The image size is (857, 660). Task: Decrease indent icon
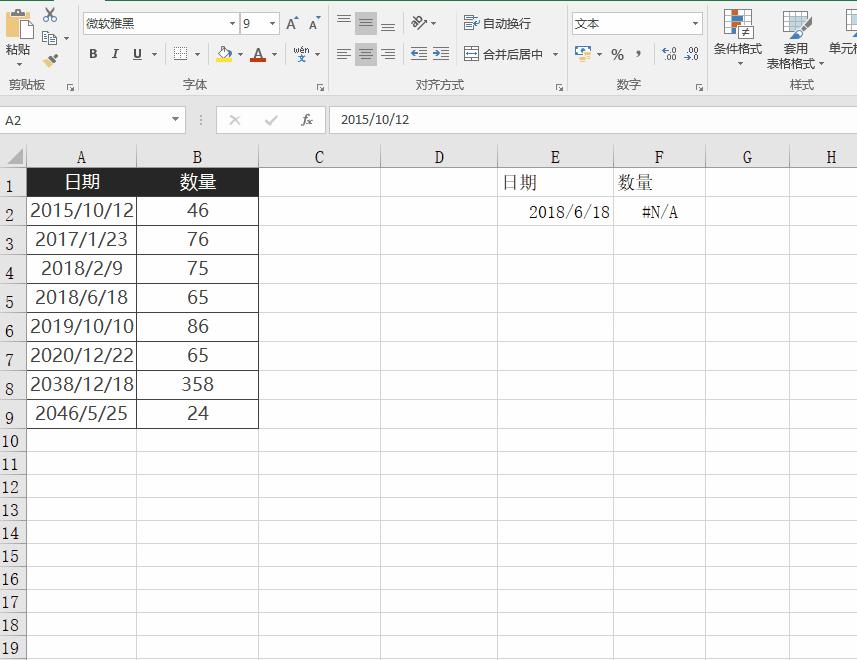419,54
